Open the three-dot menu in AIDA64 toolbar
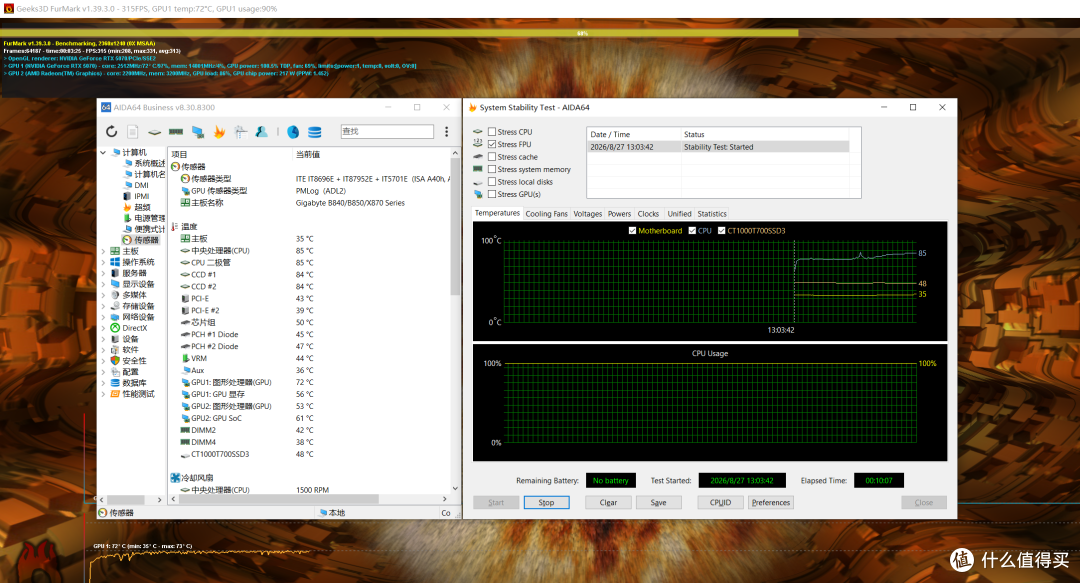Viewport: 1080px width, 583px height. pyautogui.click(x=446, y=132)
